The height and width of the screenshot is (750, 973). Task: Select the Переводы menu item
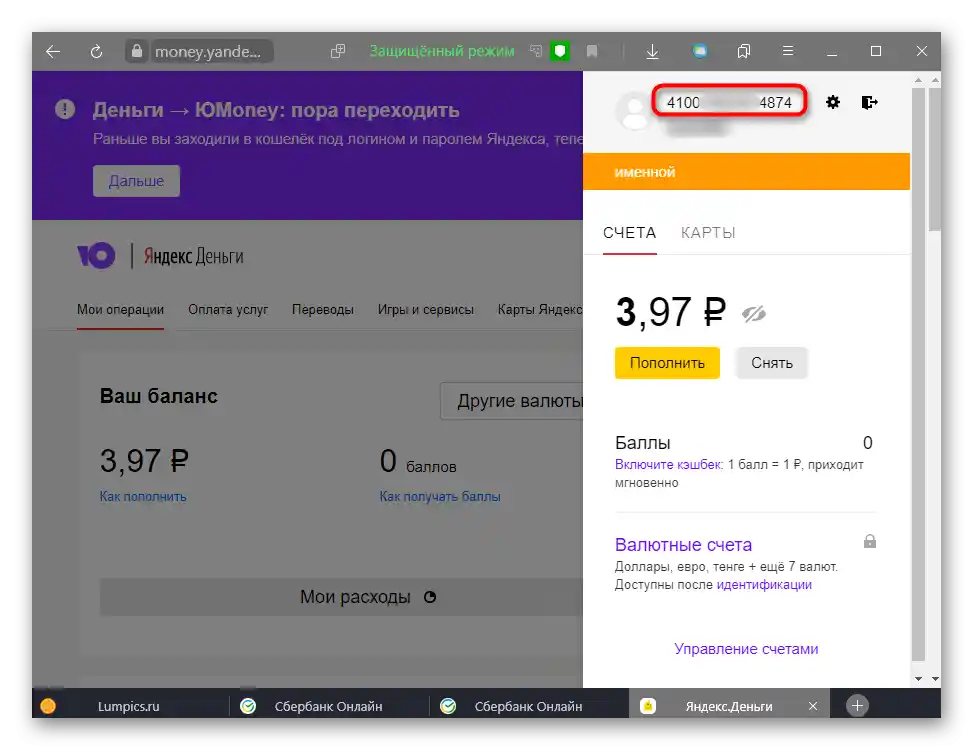[x=323, y=310]
